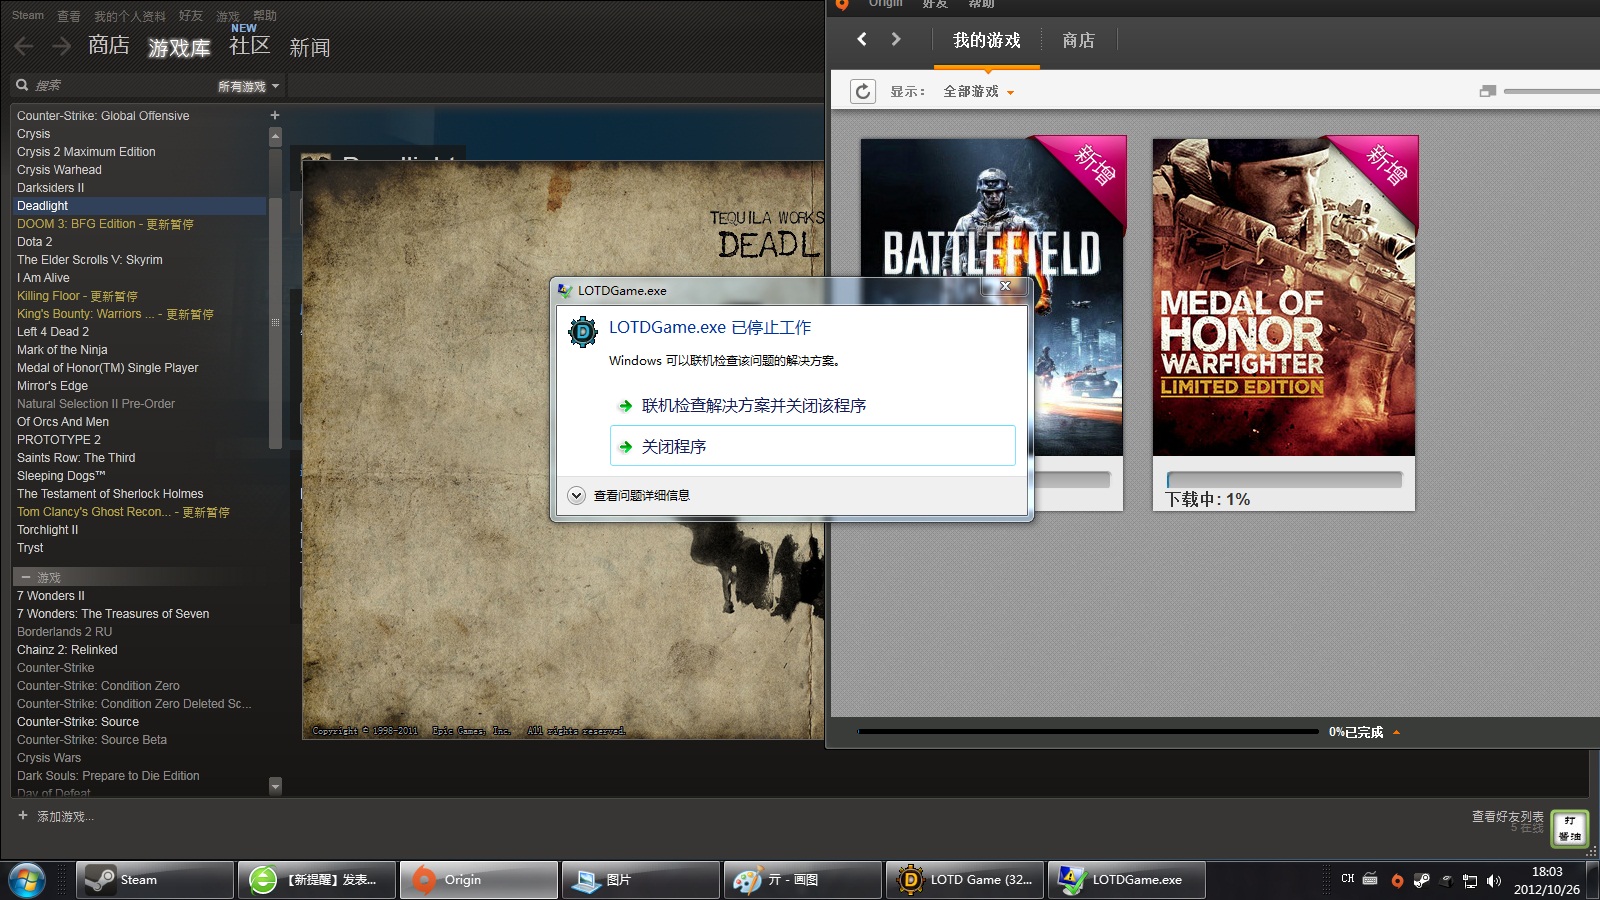Click 添加游戏 link
1600x900 pixels.
pyautogui.click(x=66, y=816)
